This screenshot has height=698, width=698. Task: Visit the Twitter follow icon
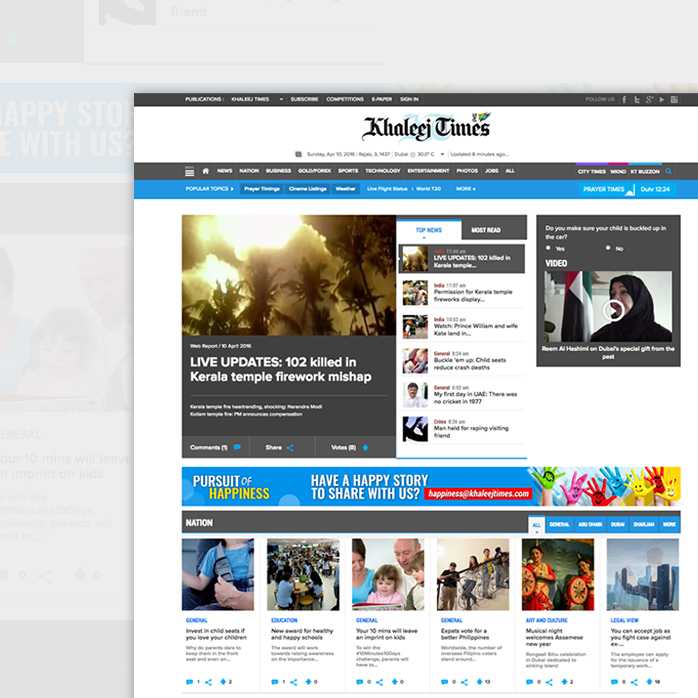tap(637, 99)
